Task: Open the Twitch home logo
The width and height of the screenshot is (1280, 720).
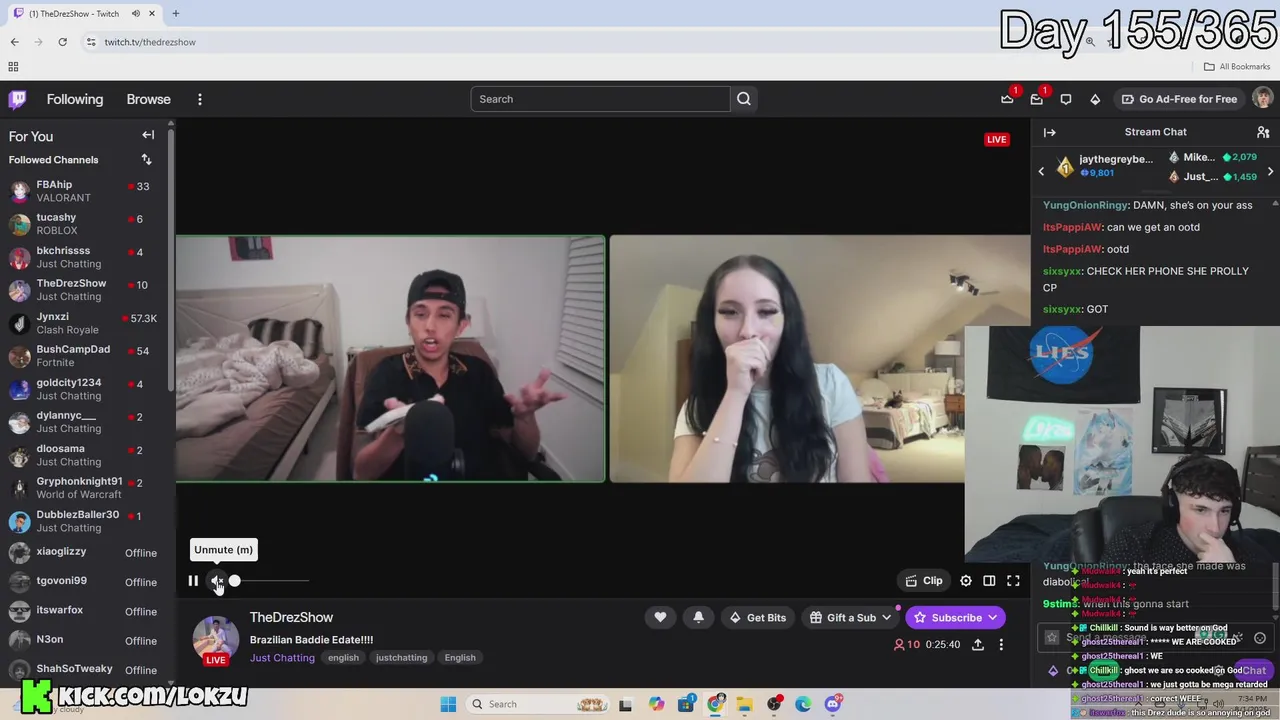Action: (x=18, y=99)
